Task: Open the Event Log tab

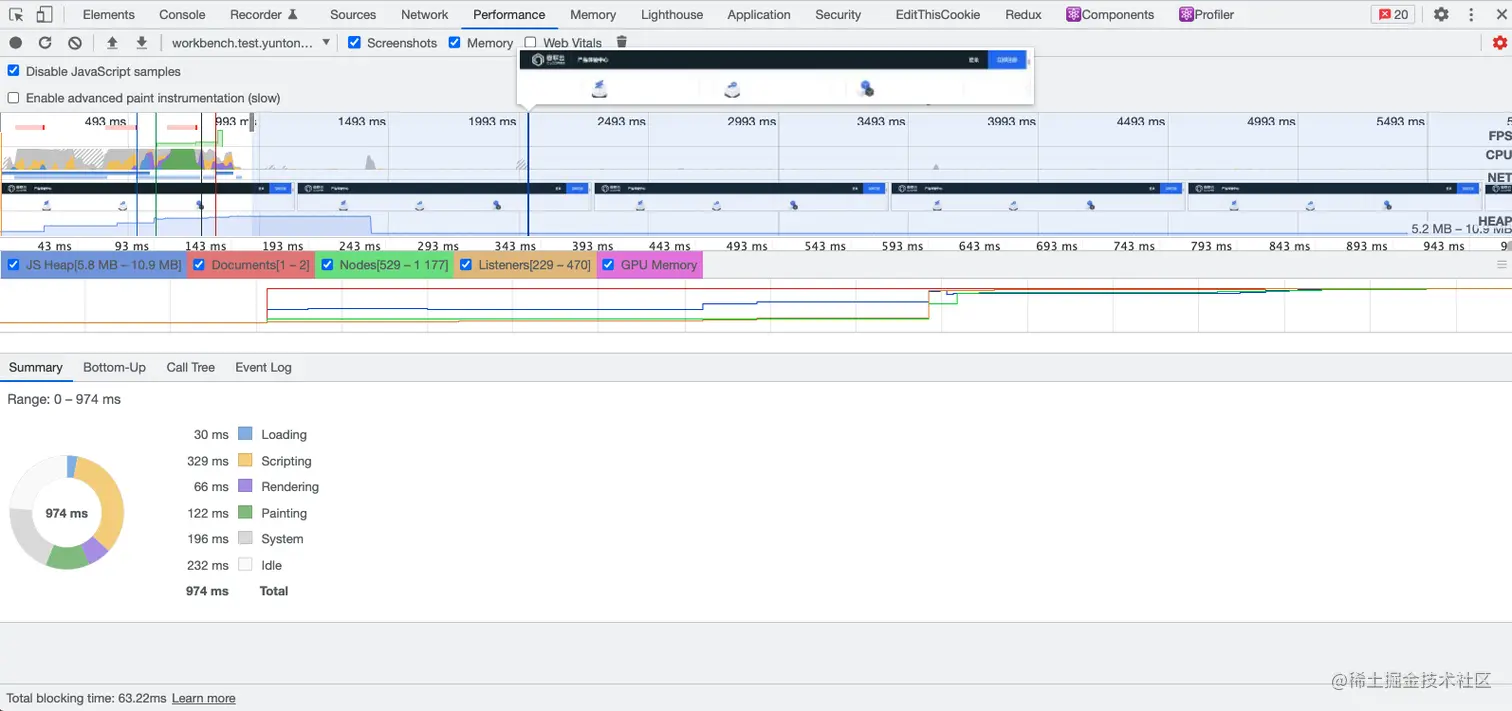Action: point(263,367)
